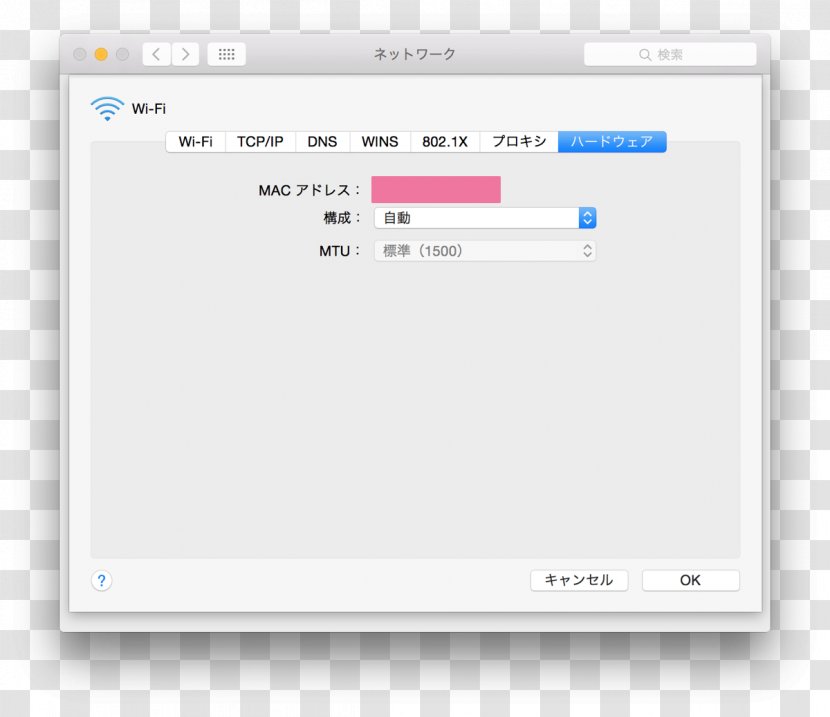Click the MAC アドレス label

(x=309, y=190)
